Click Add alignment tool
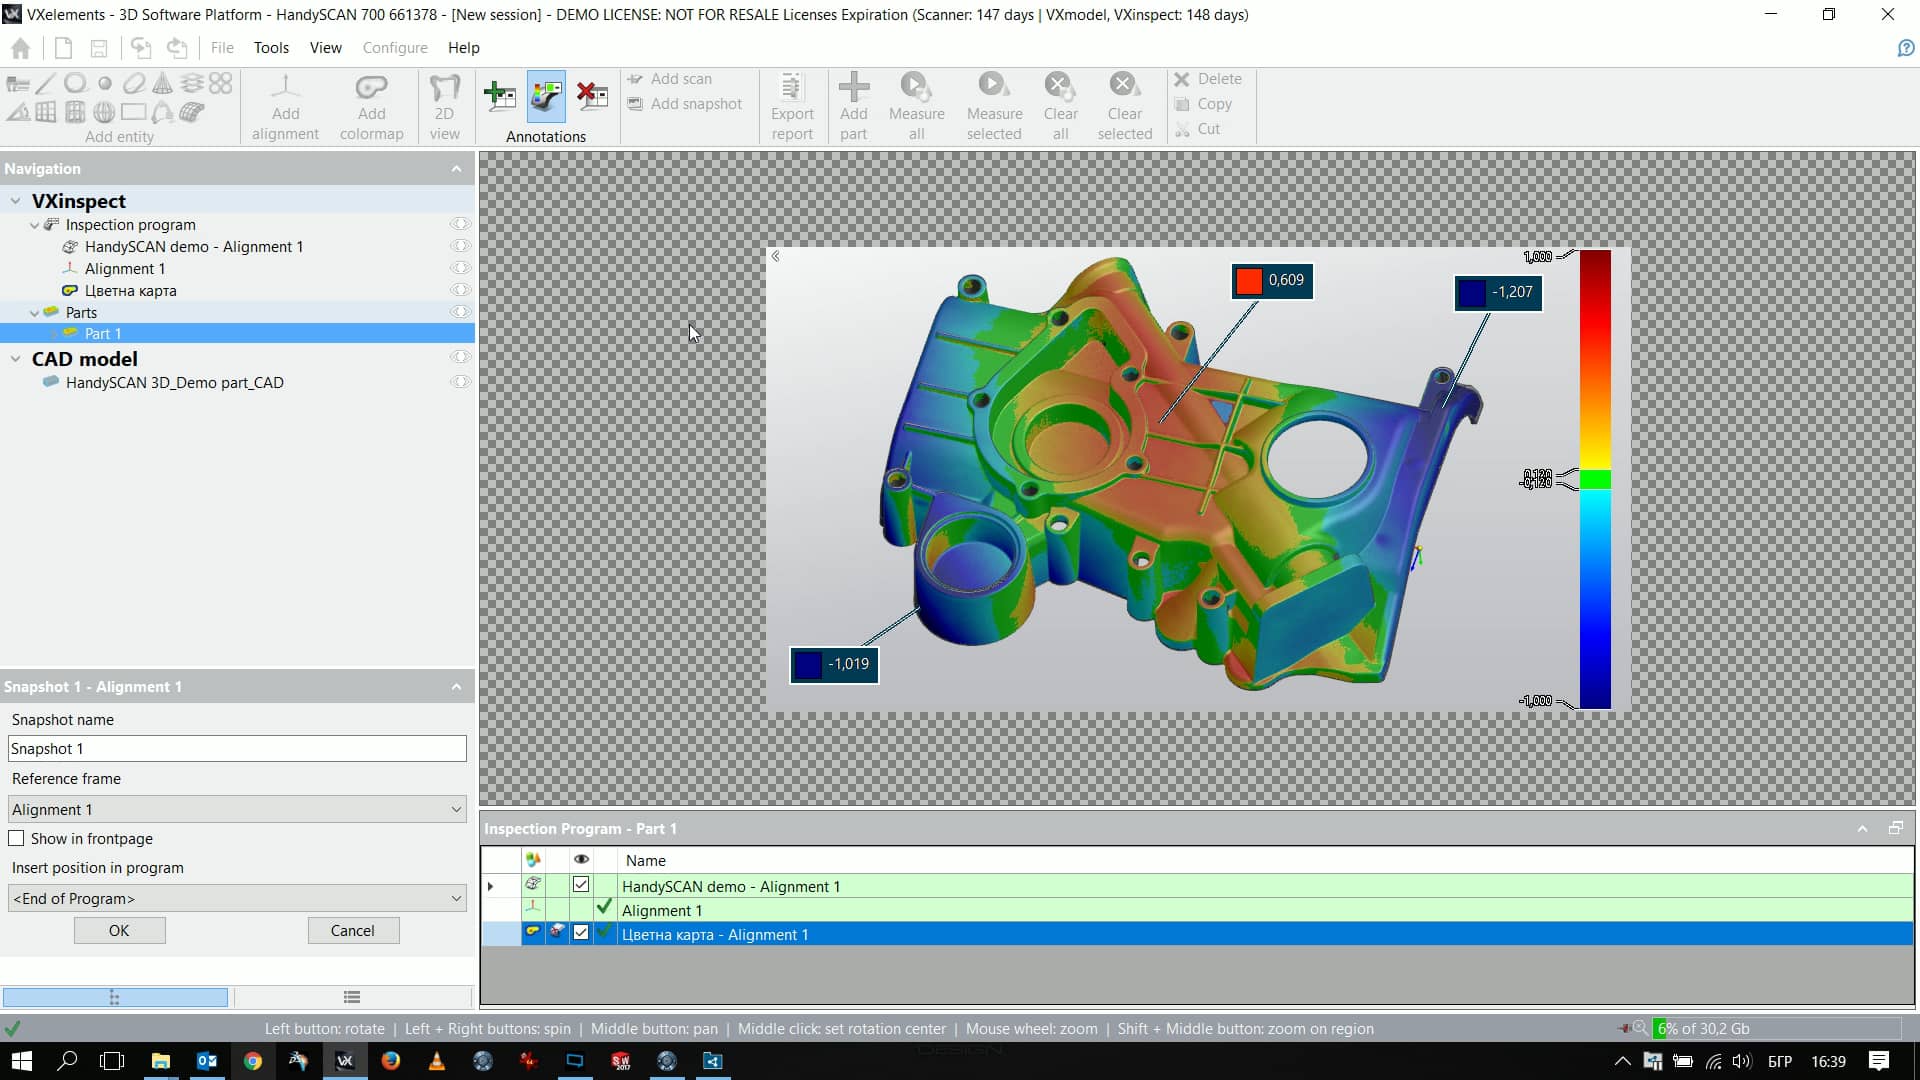The image size is (1920, 1080). coord(285,107)
